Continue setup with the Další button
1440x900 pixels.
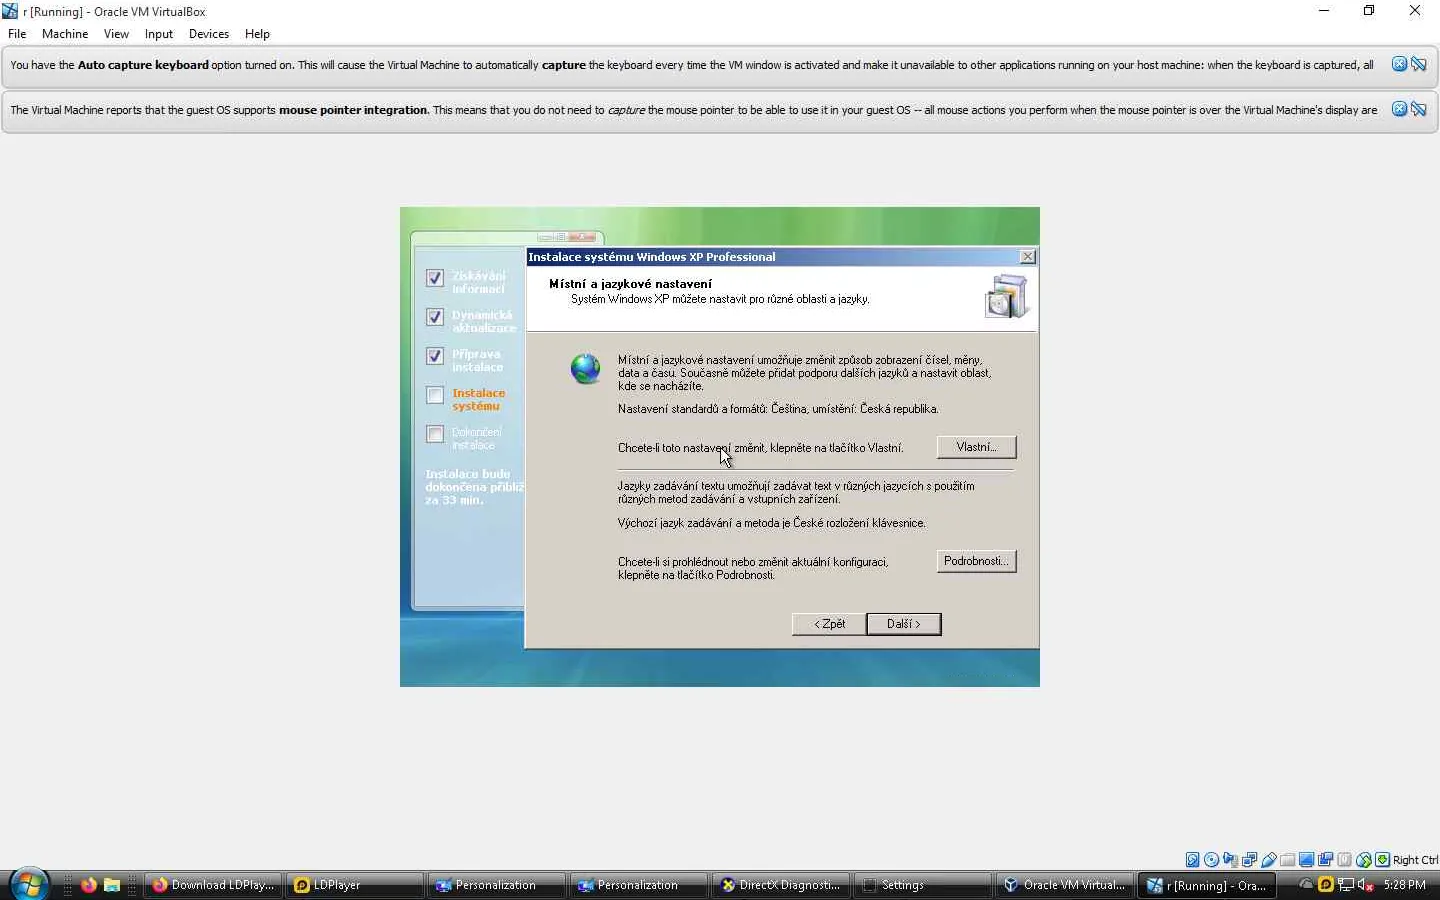click(x=904, y=624)
